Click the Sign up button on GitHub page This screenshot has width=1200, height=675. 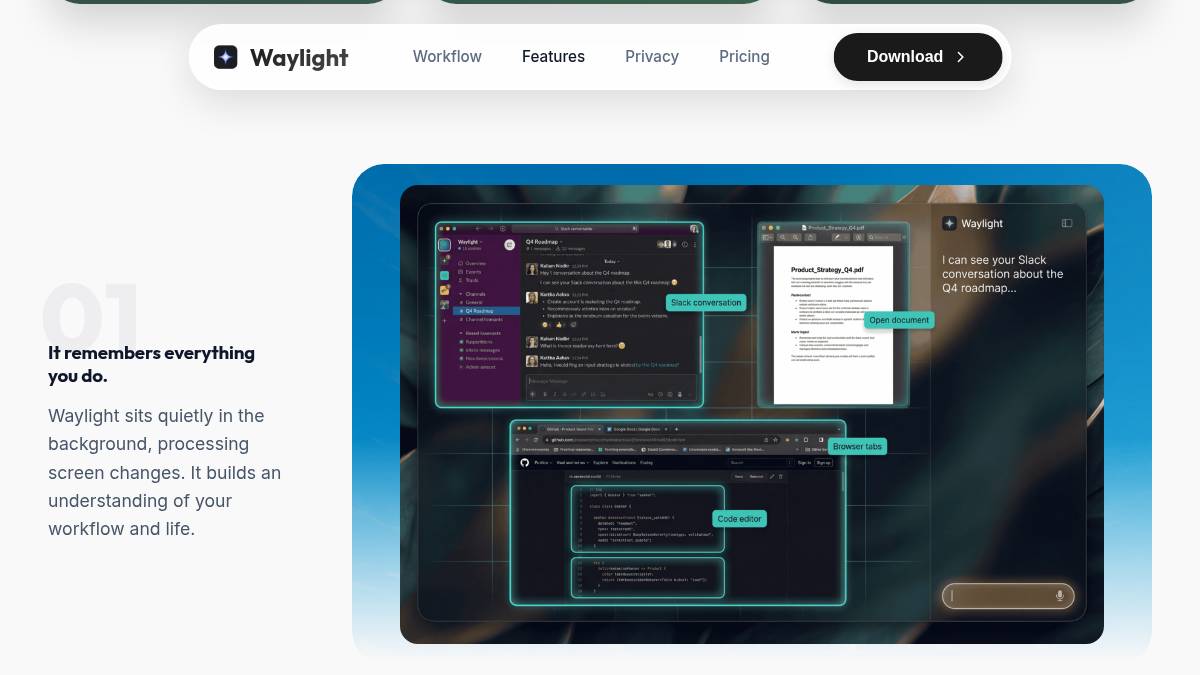823,463
